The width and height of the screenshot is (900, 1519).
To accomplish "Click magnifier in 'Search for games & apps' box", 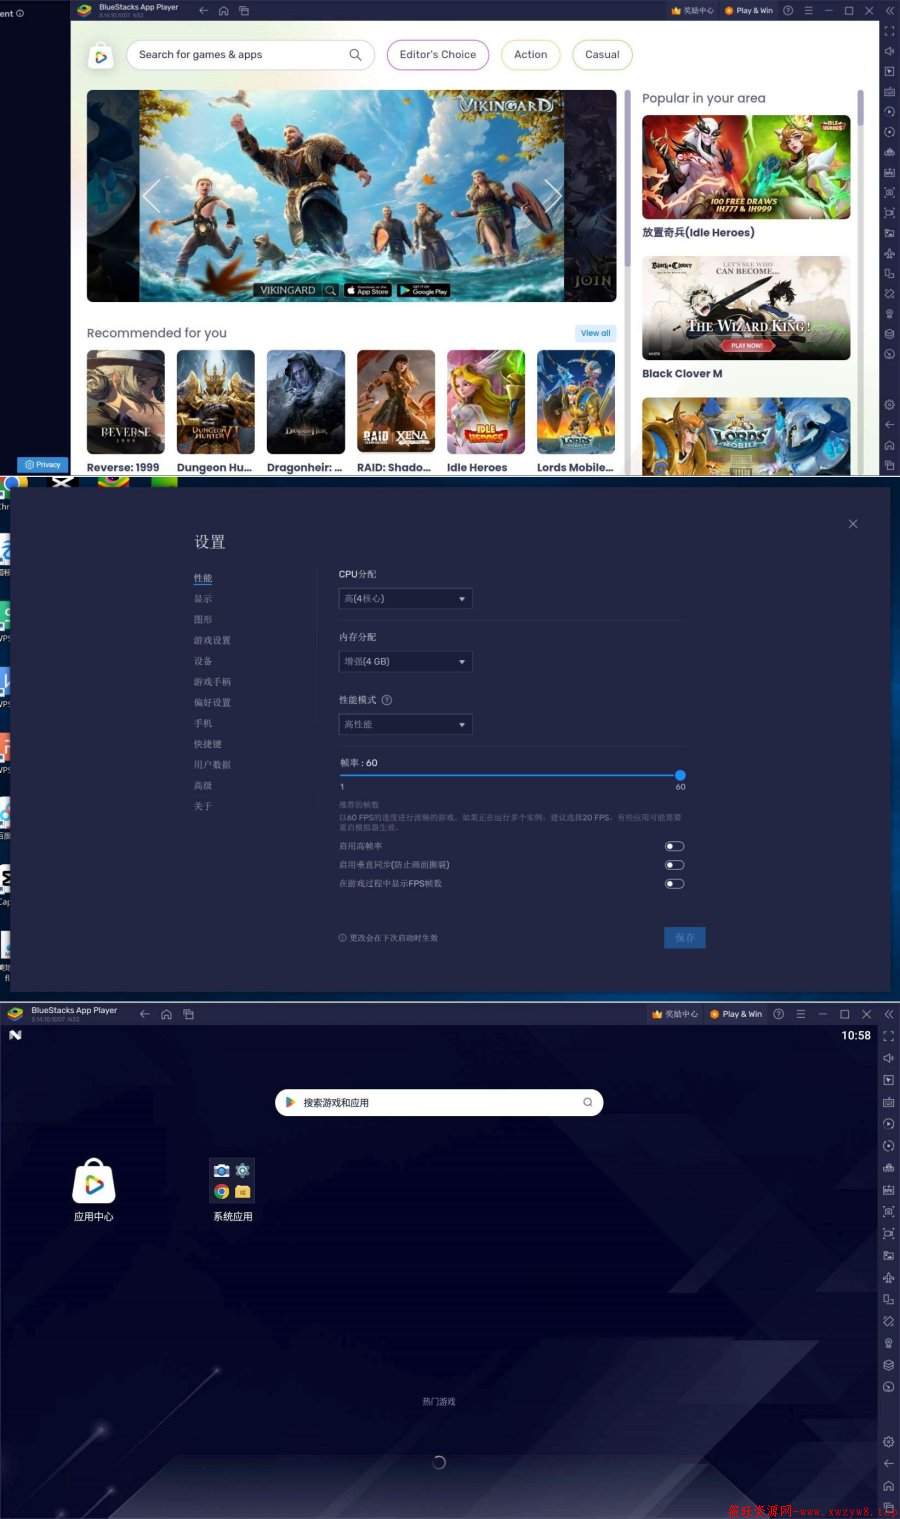I will 355,55.
